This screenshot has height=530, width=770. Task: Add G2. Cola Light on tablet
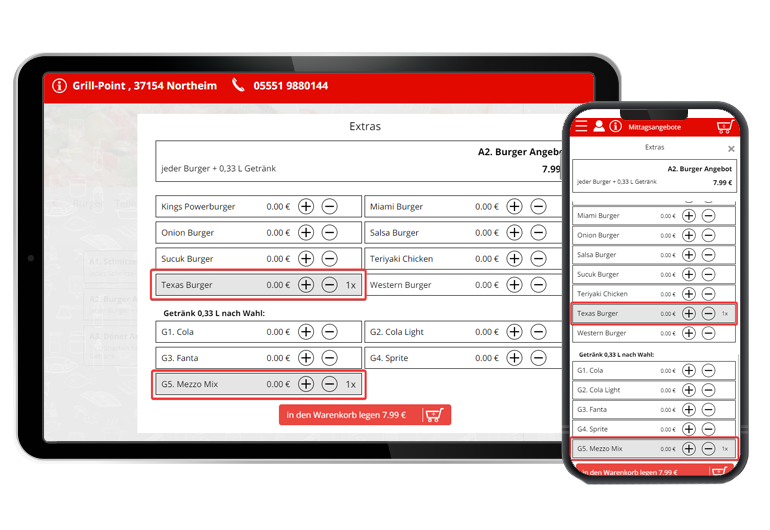point(515,332)
